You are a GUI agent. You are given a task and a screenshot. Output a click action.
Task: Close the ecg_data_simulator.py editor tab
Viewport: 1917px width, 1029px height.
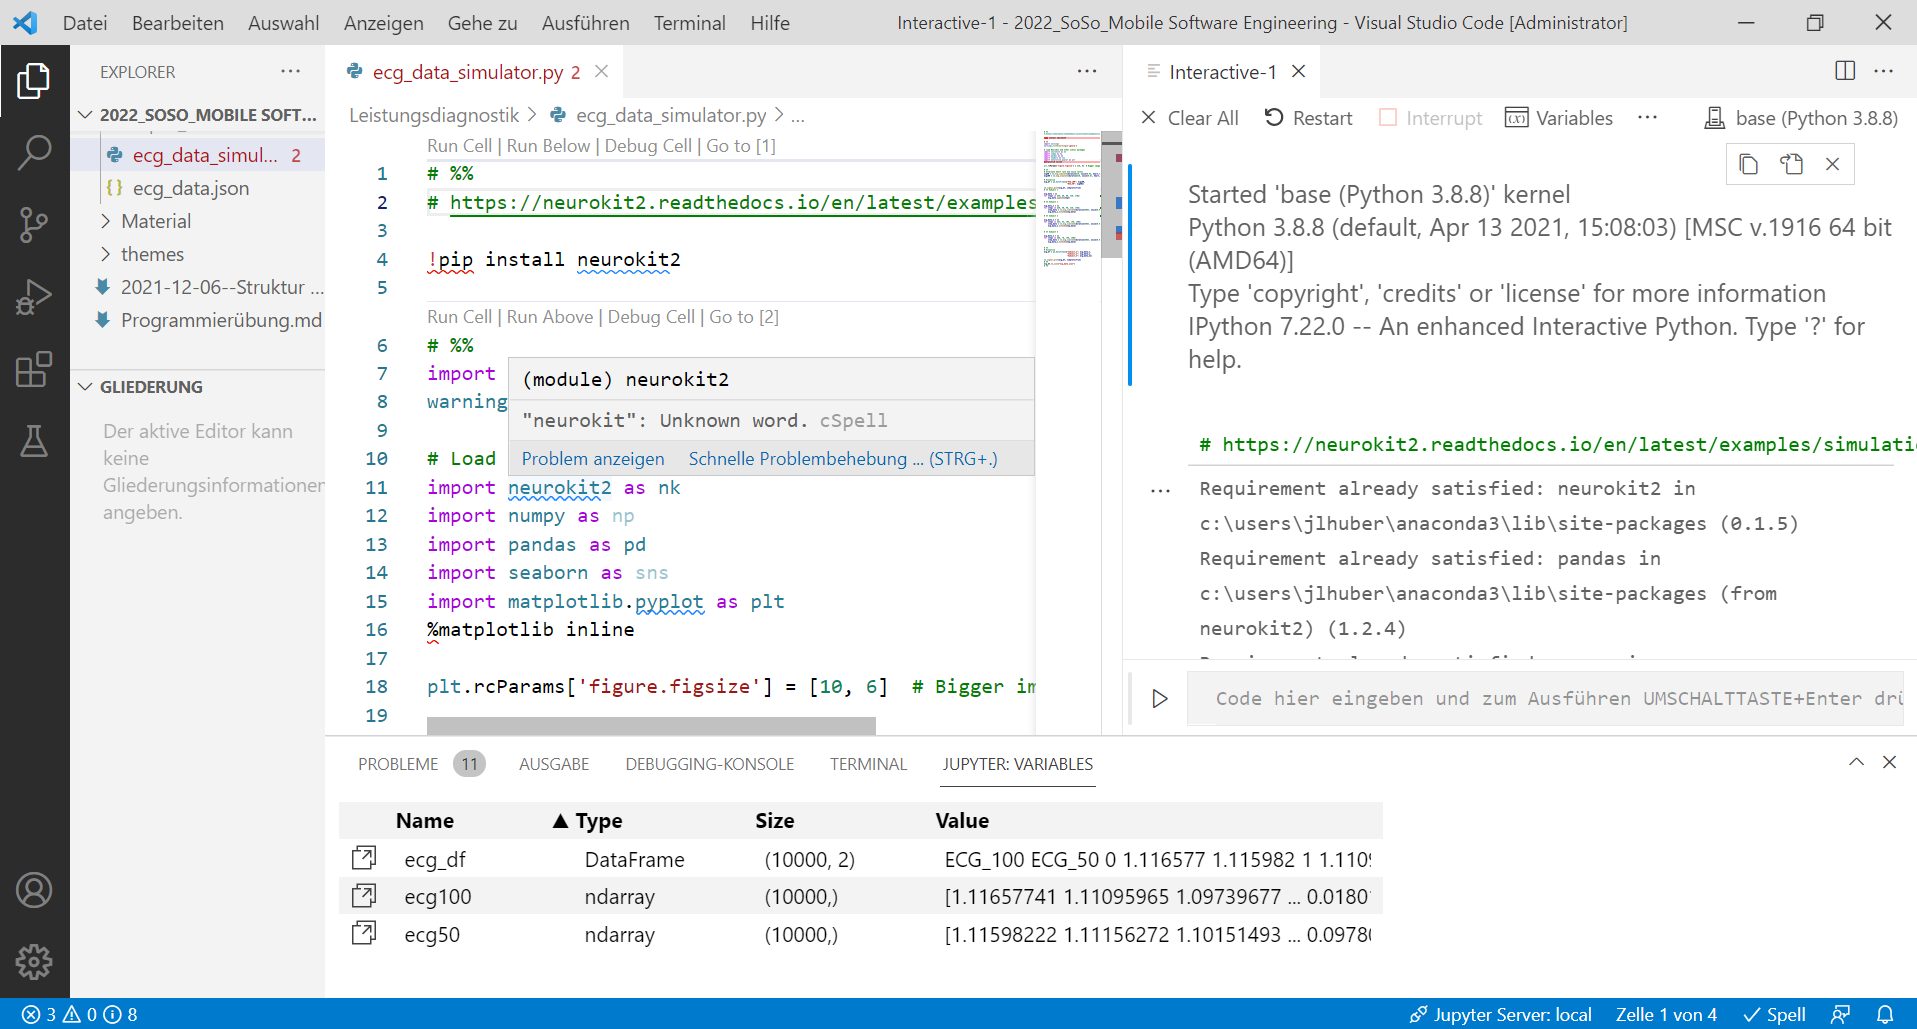[x=602, y=71]
